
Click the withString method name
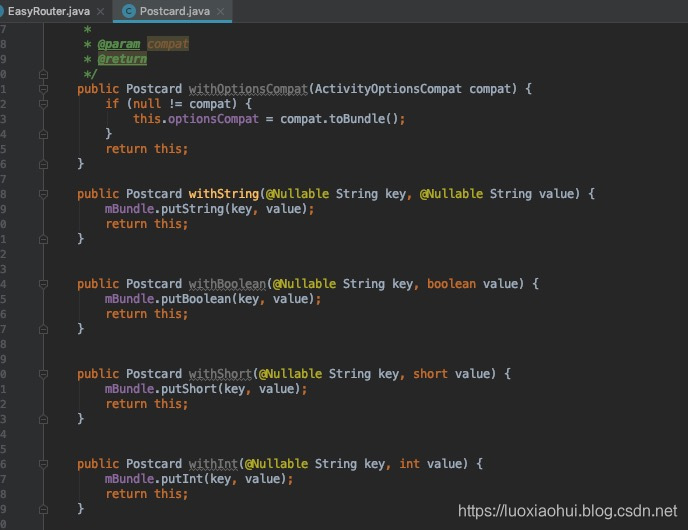[224, 194]
